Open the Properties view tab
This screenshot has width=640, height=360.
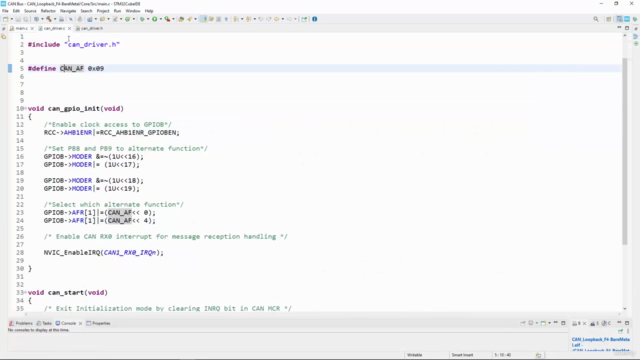pyautogui.click(x=98, y=323)
